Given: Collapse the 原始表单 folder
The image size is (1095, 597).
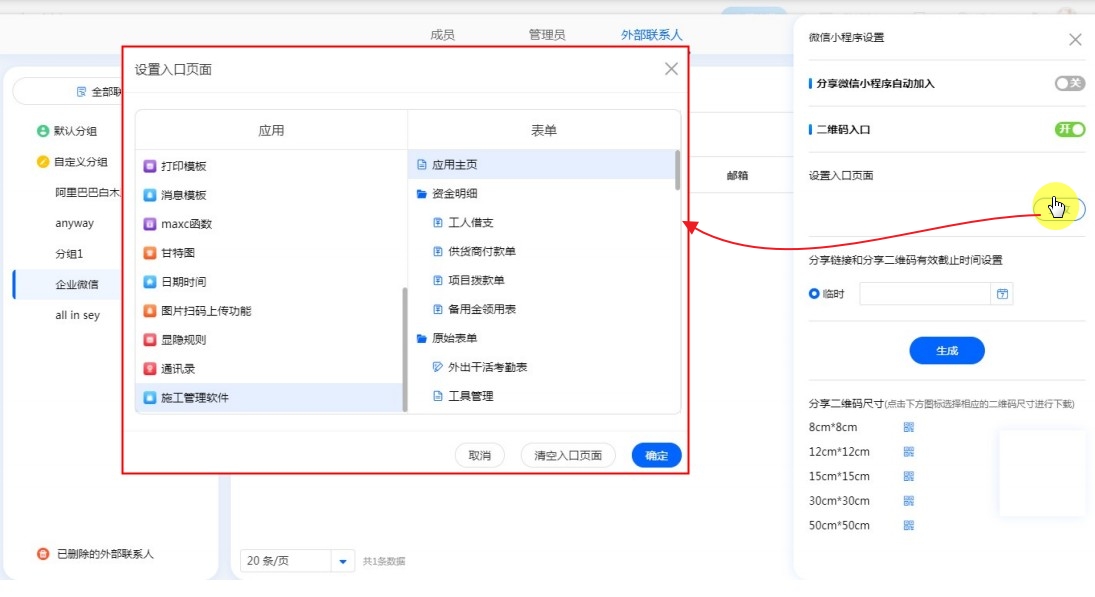Looking at the screenshot, I should (x=422, y=339).
